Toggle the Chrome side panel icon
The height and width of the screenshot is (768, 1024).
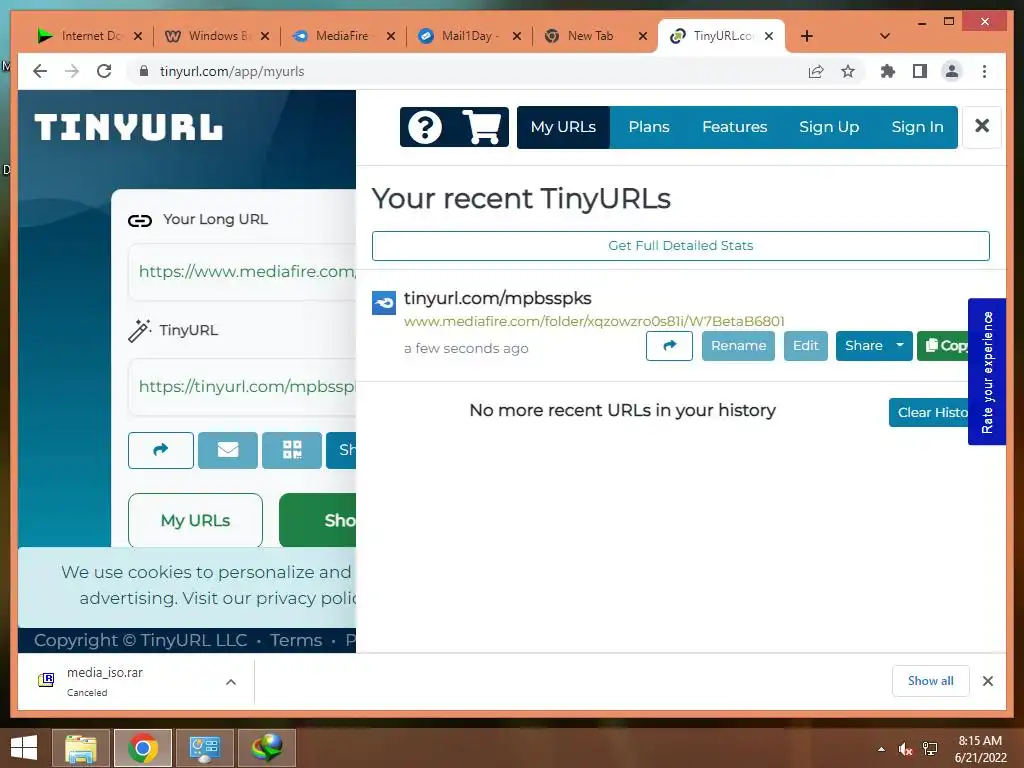tap(920, 71)
